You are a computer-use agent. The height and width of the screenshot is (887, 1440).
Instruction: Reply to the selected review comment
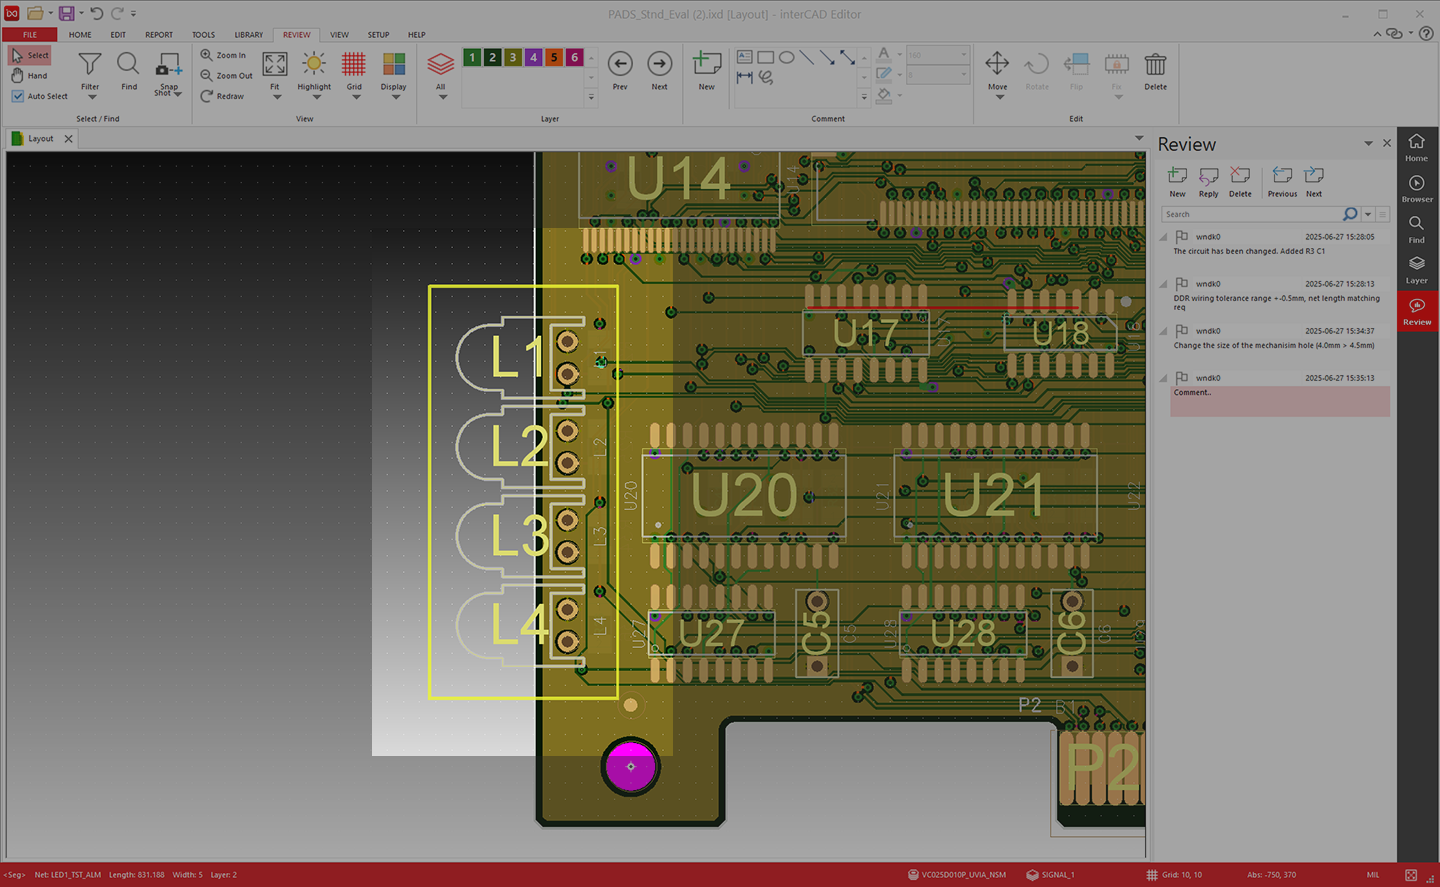(x=1209, y=182)
